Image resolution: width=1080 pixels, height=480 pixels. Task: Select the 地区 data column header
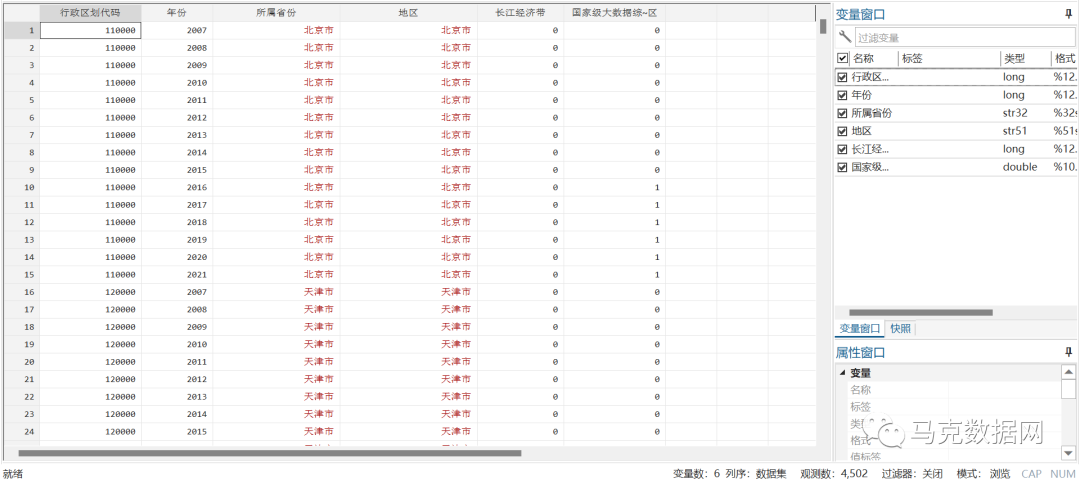(408, 13)
